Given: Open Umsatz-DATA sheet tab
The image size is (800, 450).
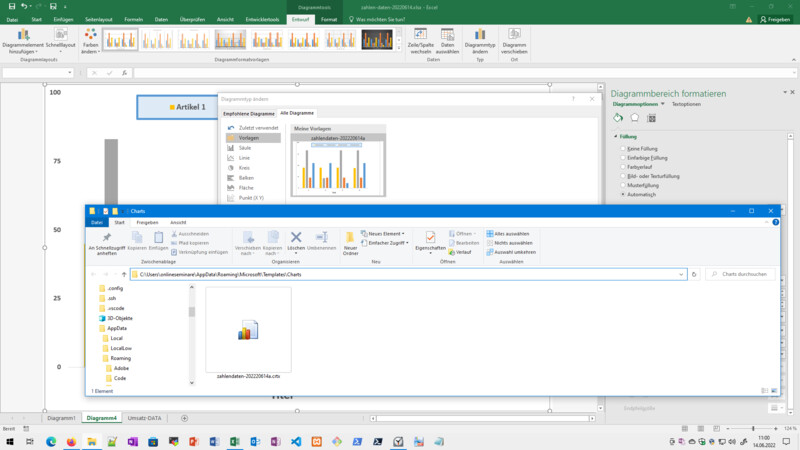Looking at the screenshot, I should point(144,418).
